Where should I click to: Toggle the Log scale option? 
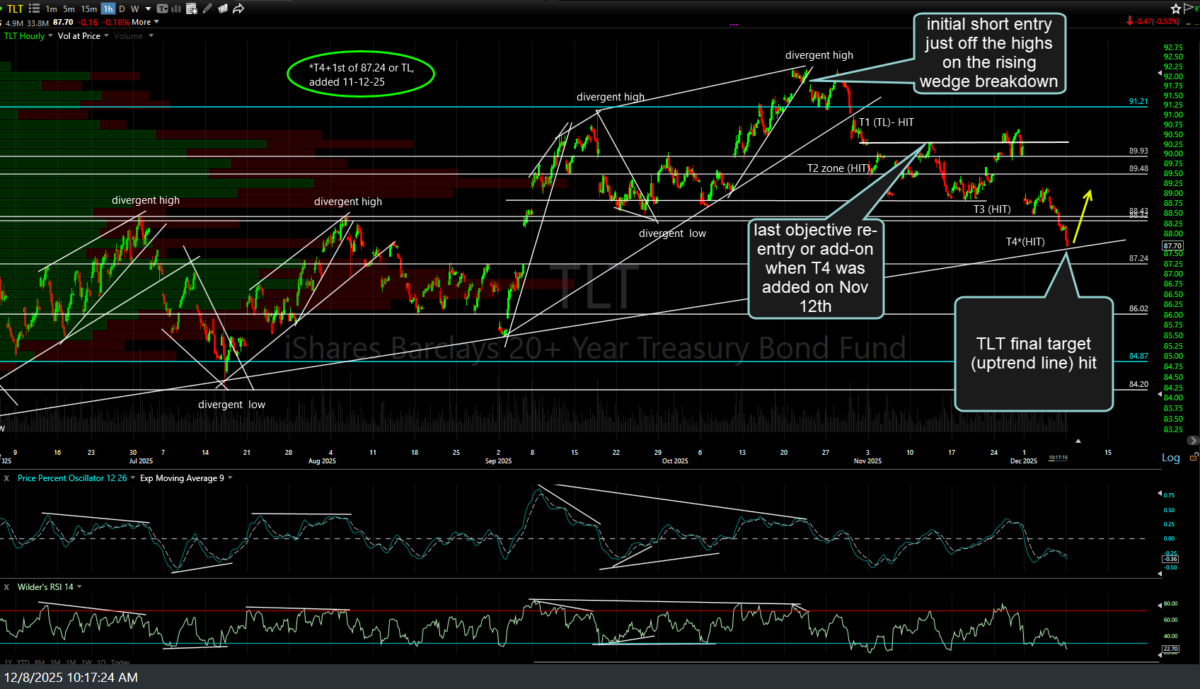tap(1170, 457)
